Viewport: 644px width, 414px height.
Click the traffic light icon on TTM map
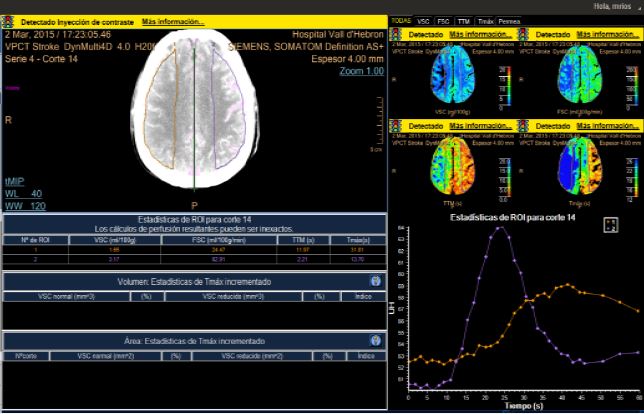tap(397, 126)
